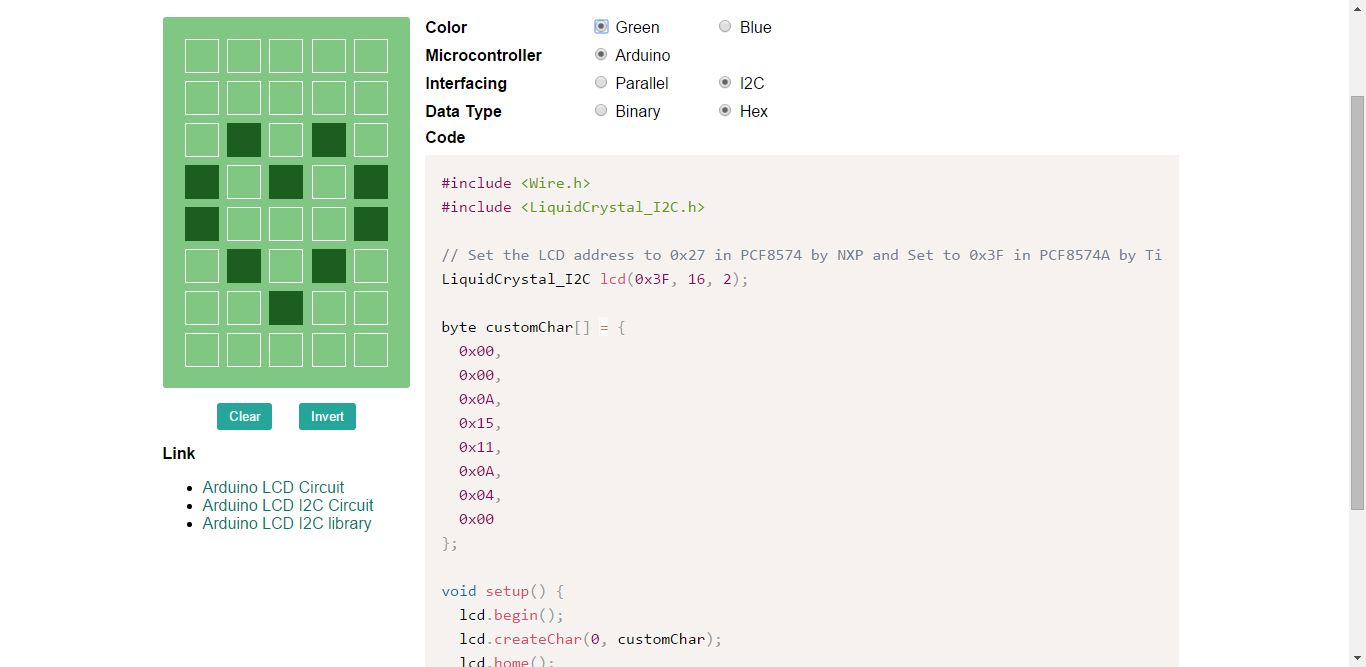Turn off the dark pixel in row 3, column 2
Image resolution: width=1366 pixels, height=667 pixels.
click(x=244, y=140)
